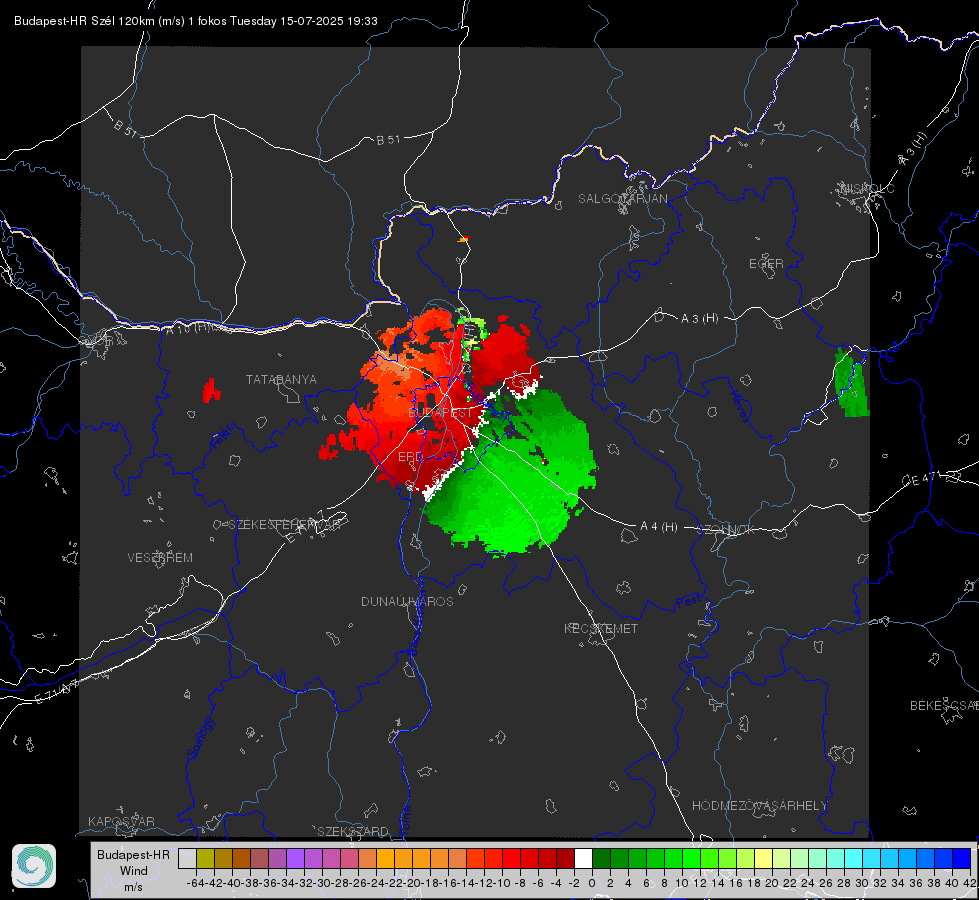Click the blue Heves county label

[739, 407]
